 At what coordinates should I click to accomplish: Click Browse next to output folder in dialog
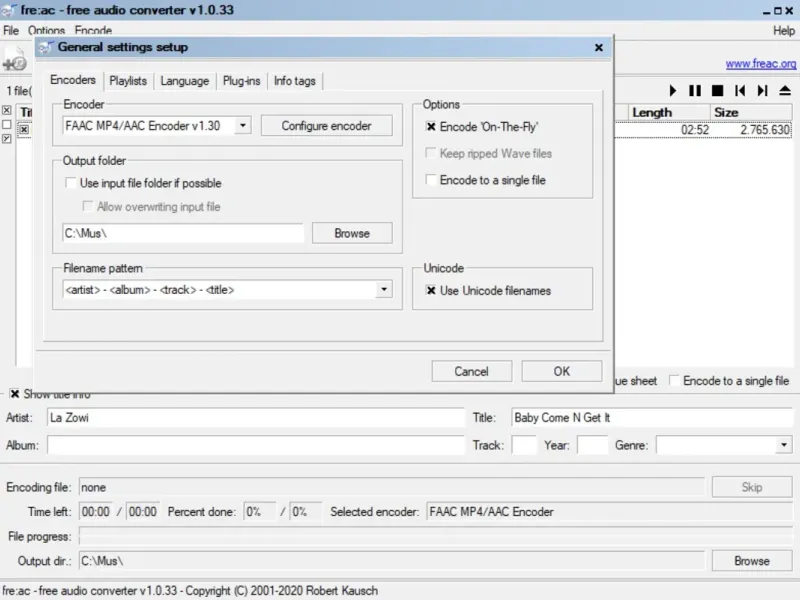pos(352,233)
